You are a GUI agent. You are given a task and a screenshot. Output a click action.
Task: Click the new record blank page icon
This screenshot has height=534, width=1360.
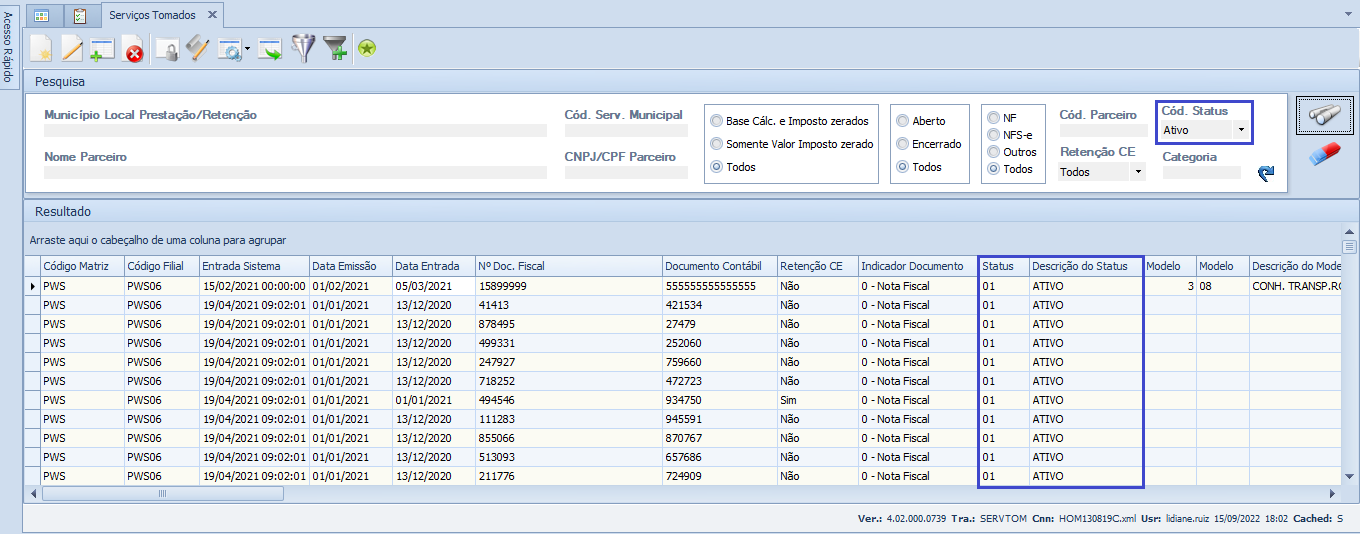click(x=41, y=48)
